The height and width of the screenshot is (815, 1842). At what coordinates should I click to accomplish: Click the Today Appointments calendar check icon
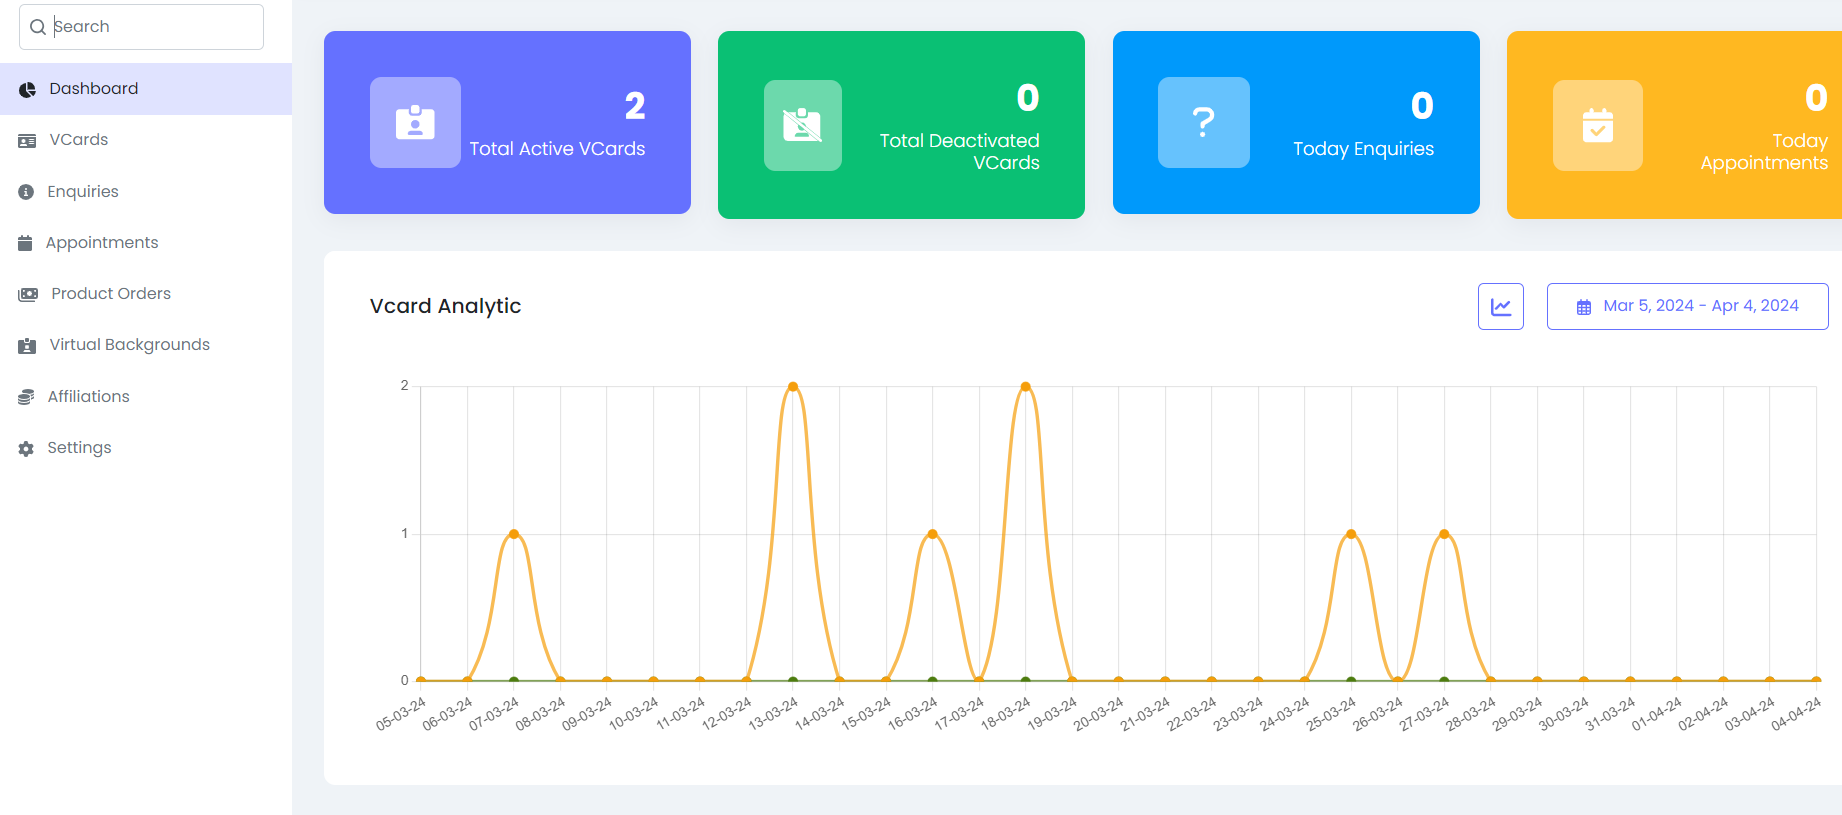tap(1597, 126)
